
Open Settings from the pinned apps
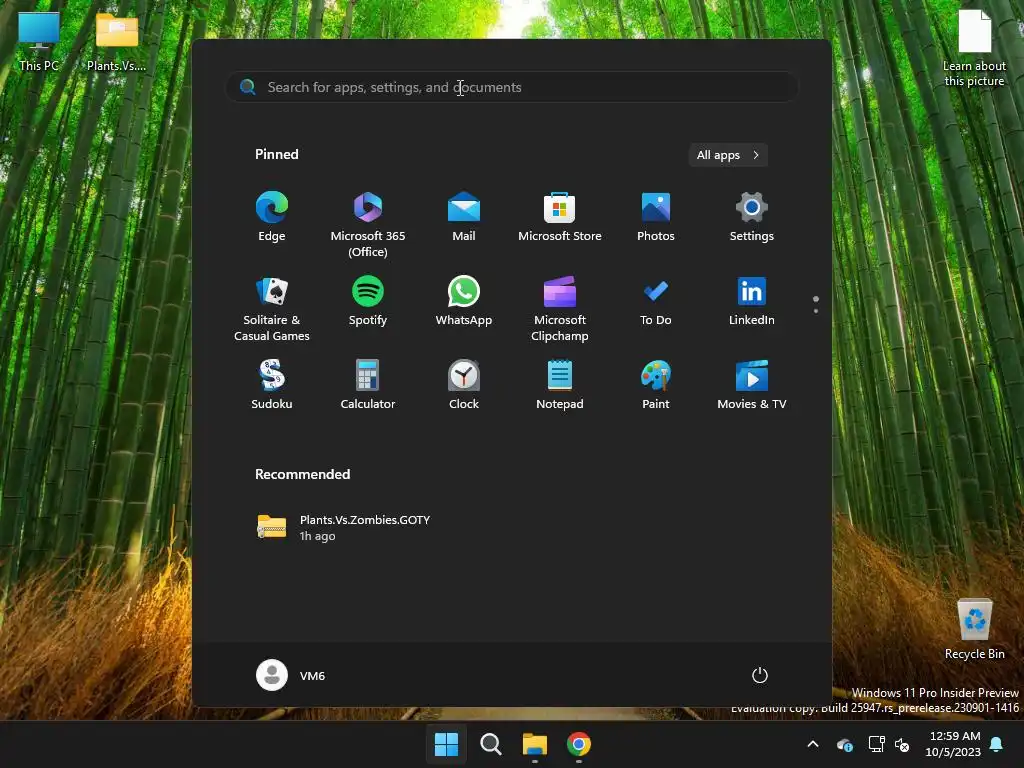point(752,217)
